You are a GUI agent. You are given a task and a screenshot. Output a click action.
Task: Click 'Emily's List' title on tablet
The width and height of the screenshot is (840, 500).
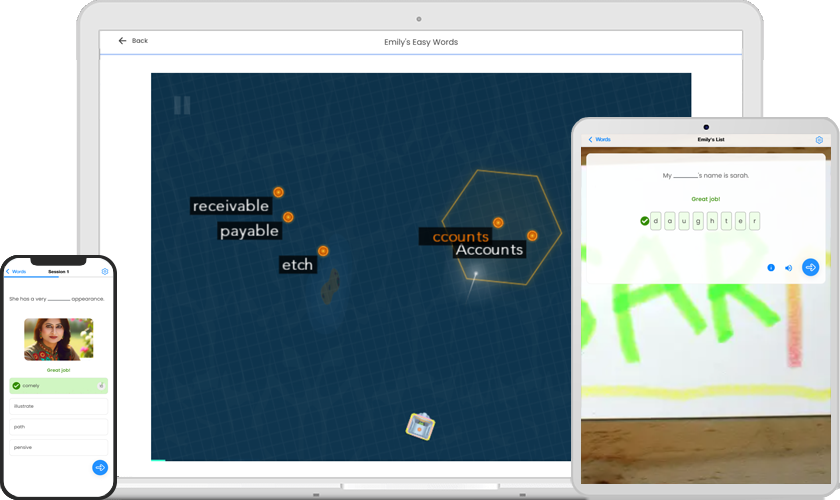[x=711, y=139]
